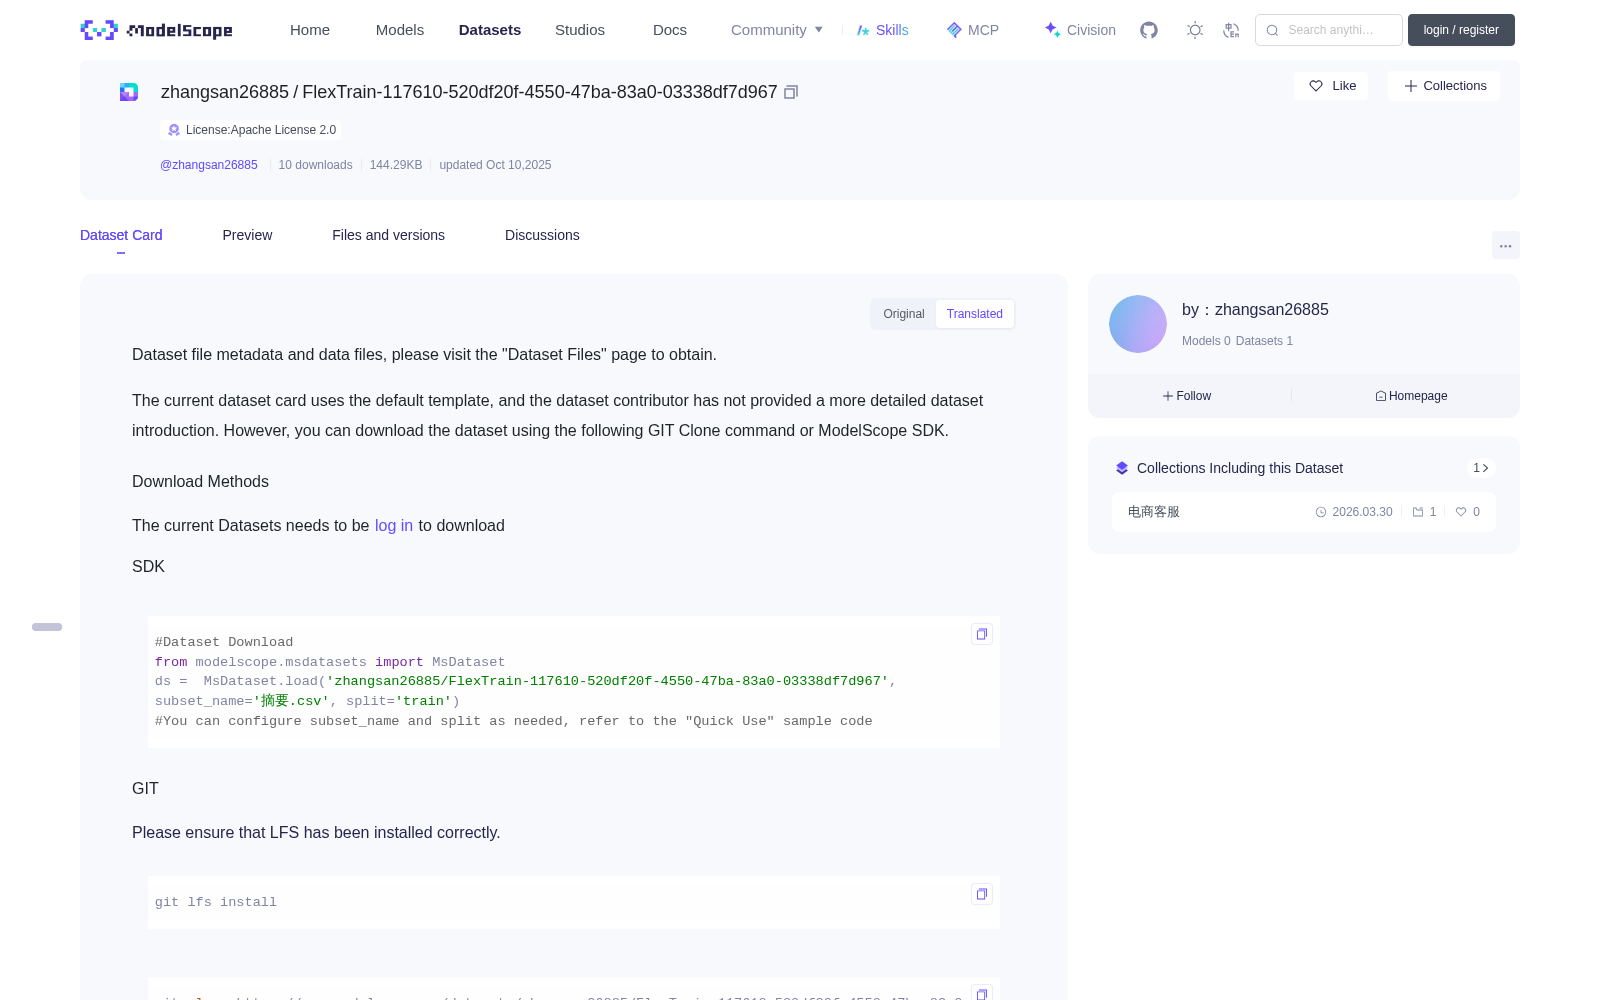This screenshot has height=1000, width=1600.
Task: Click the language switch icon
Action: point(1231,30)
